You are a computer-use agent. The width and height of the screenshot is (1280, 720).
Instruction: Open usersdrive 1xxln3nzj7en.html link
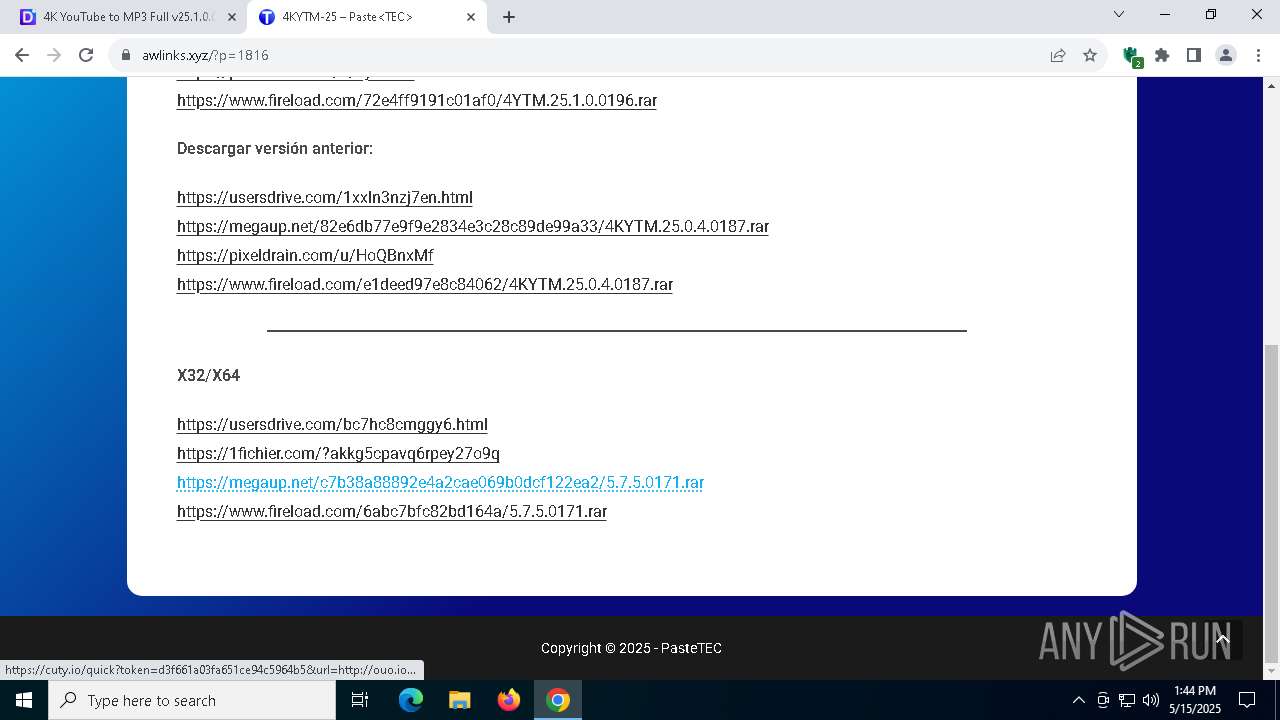tap(325, 197)
